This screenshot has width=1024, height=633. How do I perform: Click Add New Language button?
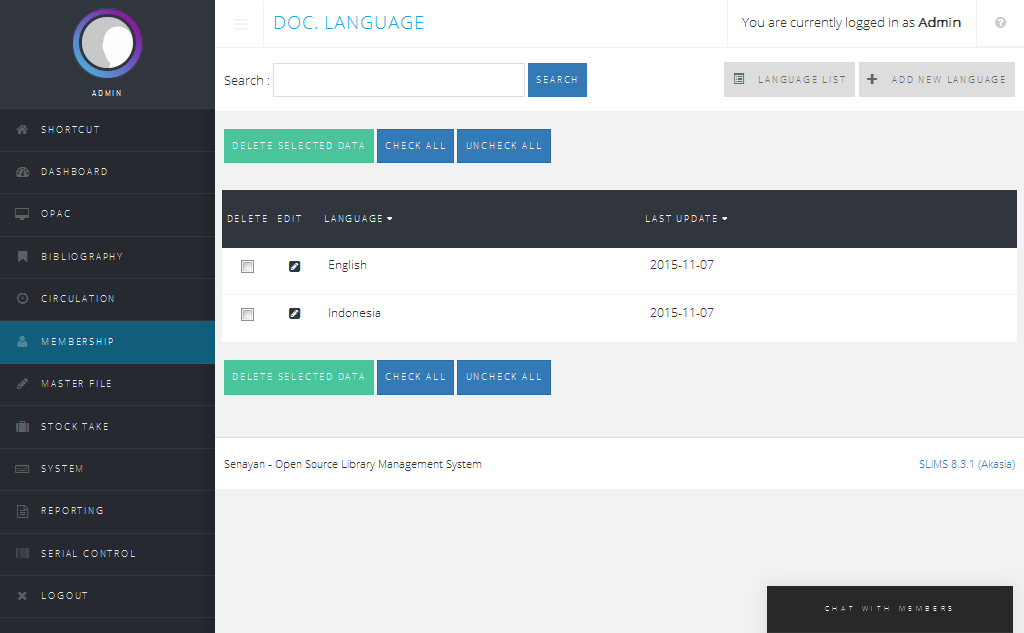pos(937,80)
